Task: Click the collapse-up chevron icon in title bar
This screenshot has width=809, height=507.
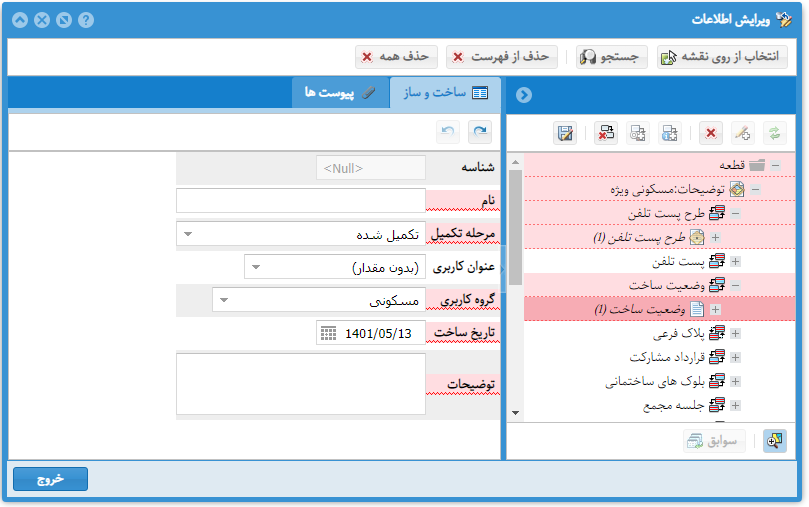Action: click(x=20, y=20)
